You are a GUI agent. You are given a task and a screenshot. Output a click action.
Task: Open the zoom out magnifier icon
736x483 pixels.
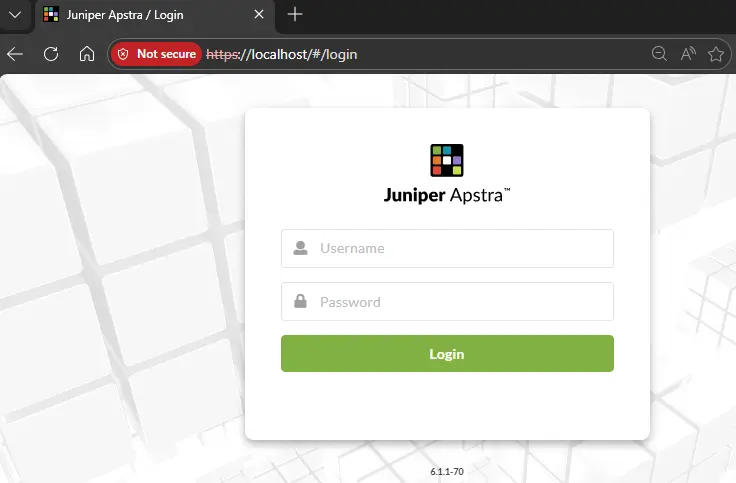tap(659, 54)
